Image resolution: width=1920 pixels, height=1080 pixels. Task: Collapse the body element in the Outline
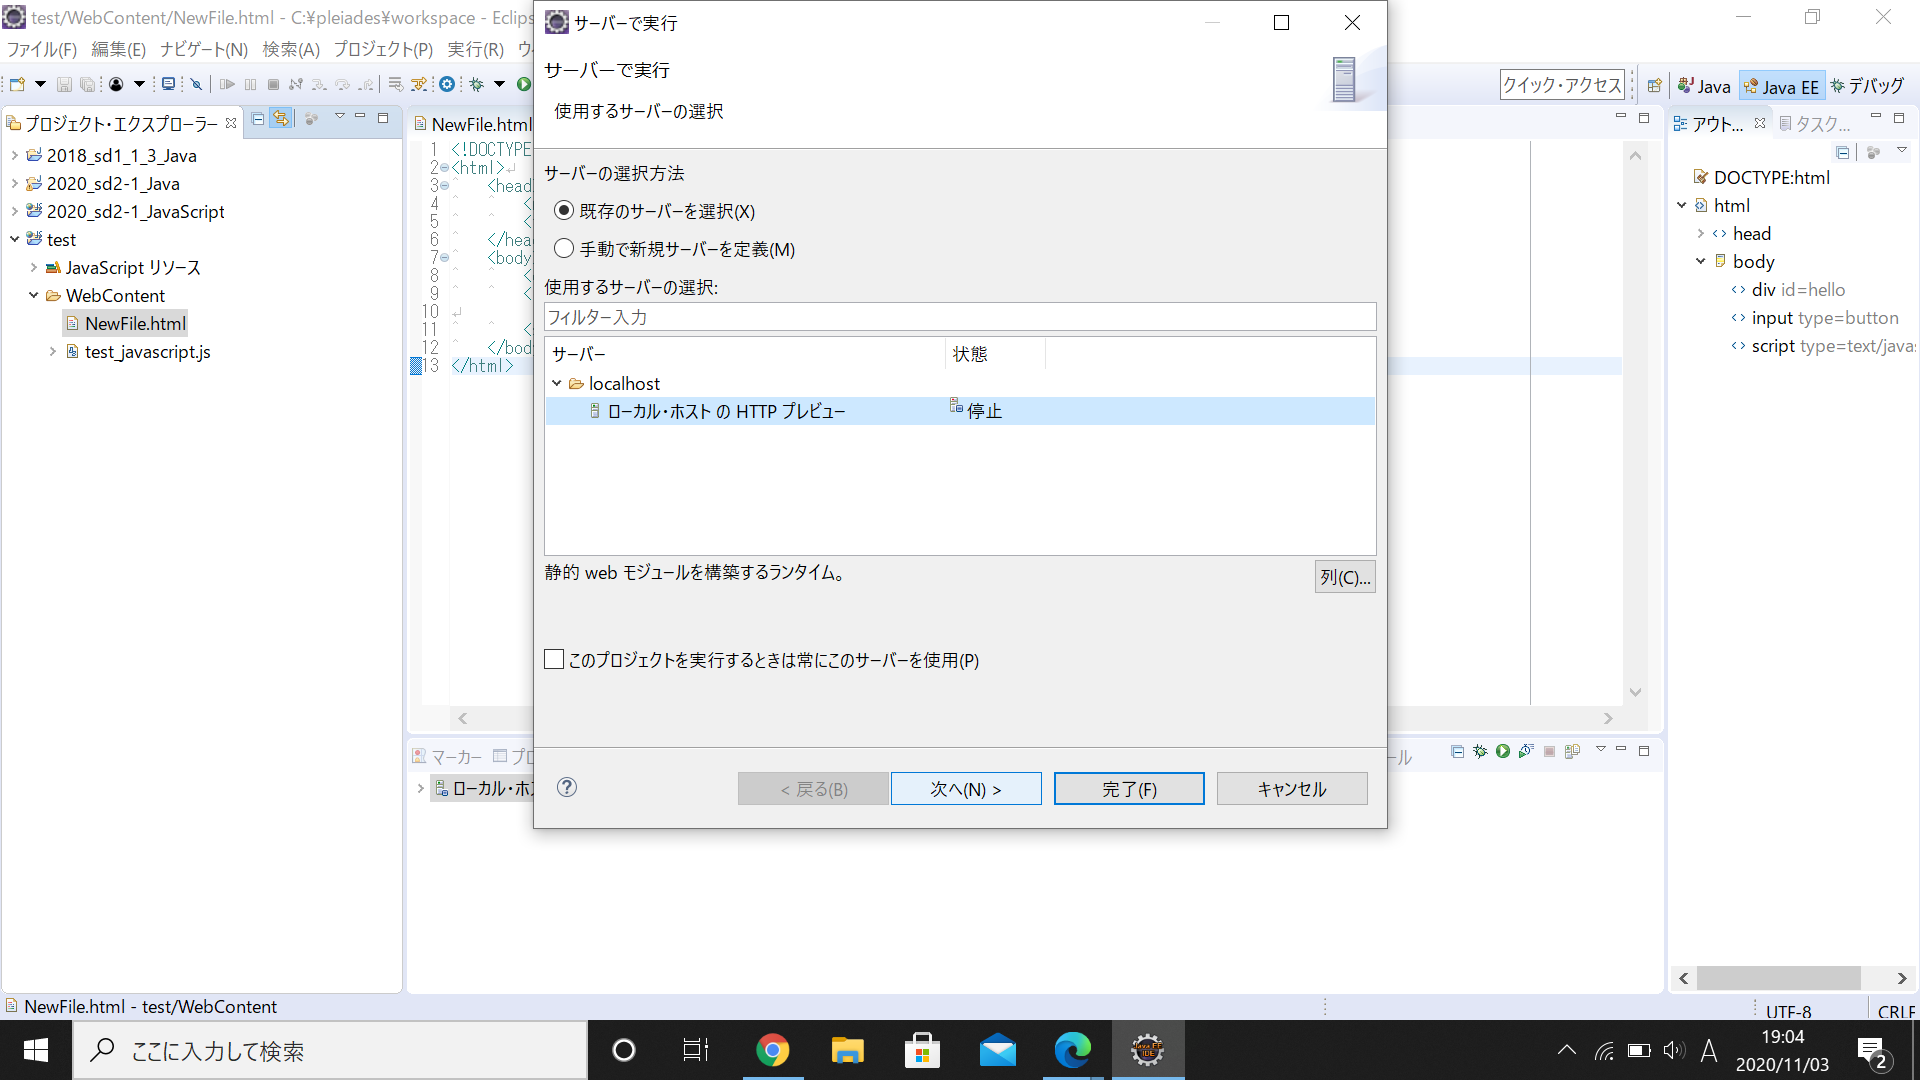[x=1701, y=261]
